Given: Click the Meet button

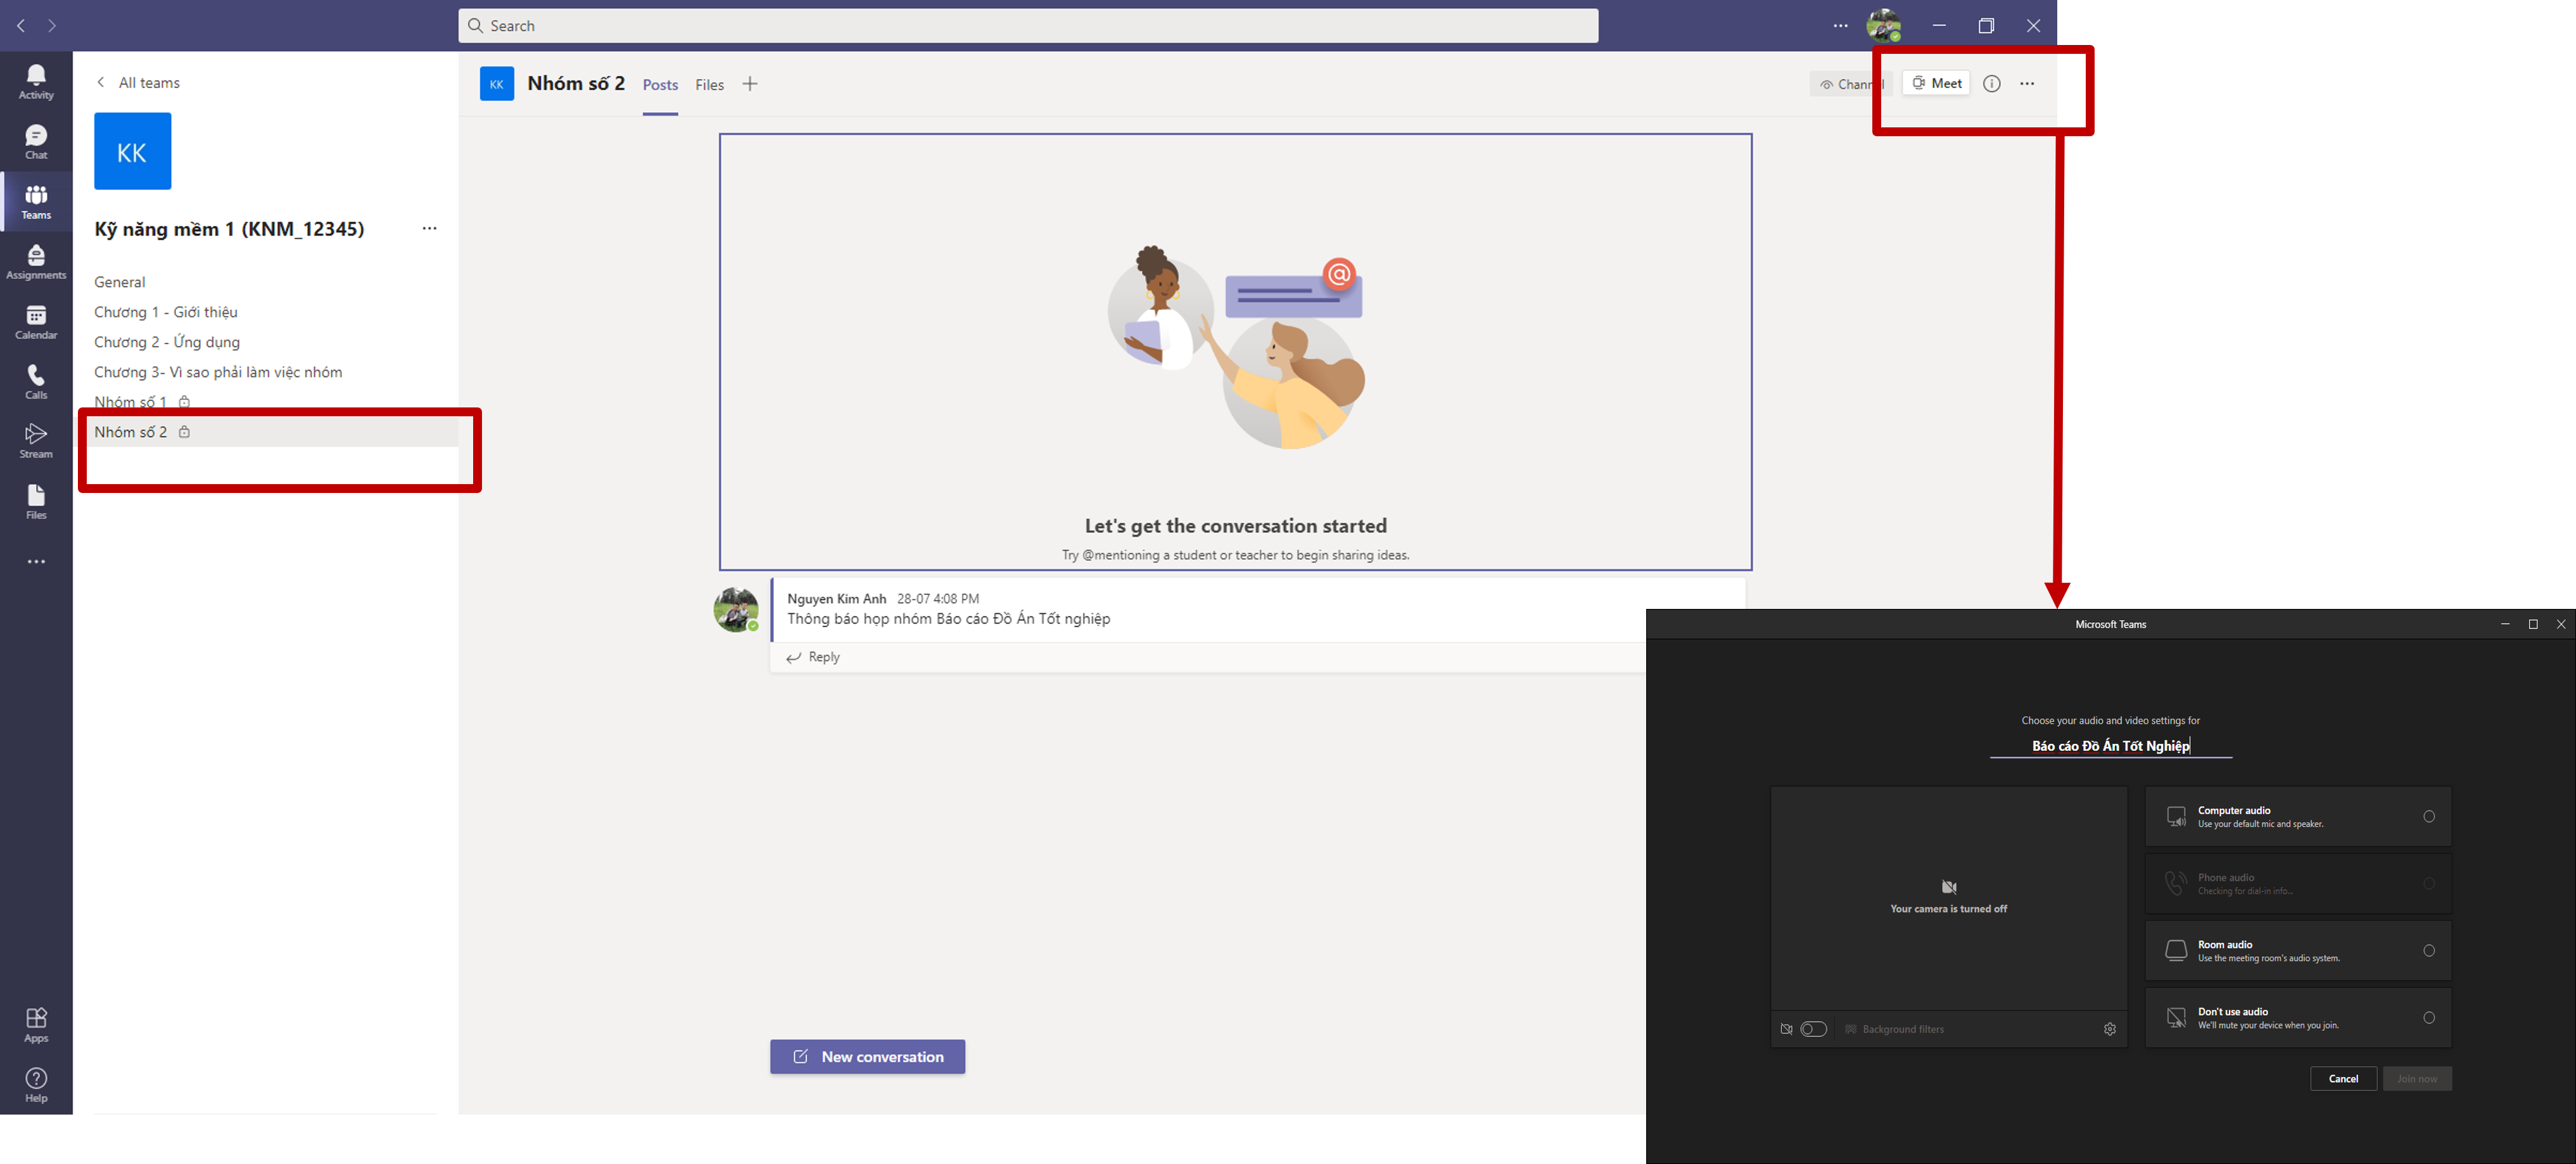Looking at the screenshot, I should pos(1936,84).
